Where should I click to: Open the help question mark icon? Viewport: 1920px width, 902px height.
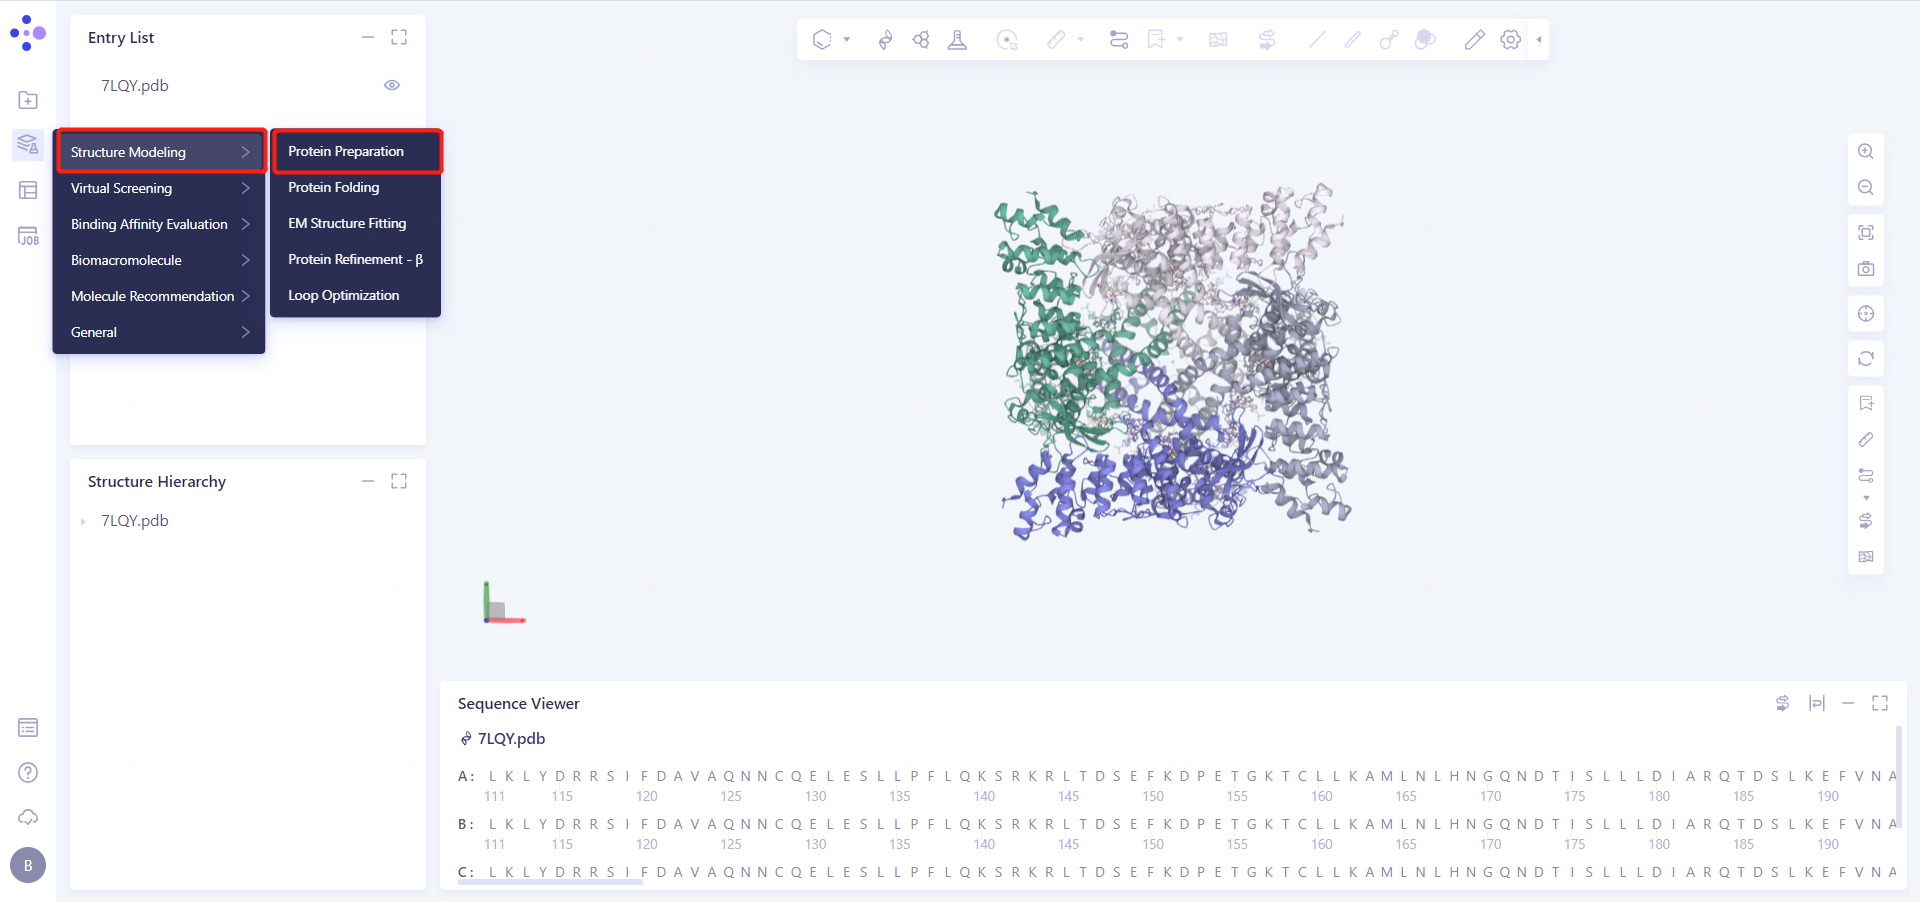(x=28, y=772)
